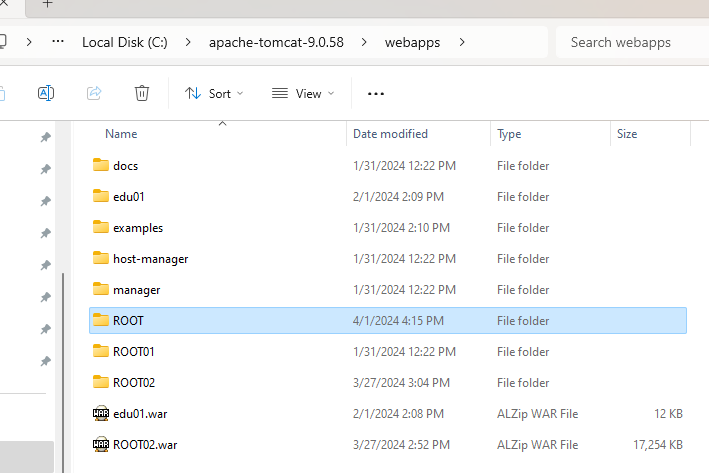Click the Rename toolbar icon
The height and width of the screenshot is (473, 709).
click(x=46, y=93)
